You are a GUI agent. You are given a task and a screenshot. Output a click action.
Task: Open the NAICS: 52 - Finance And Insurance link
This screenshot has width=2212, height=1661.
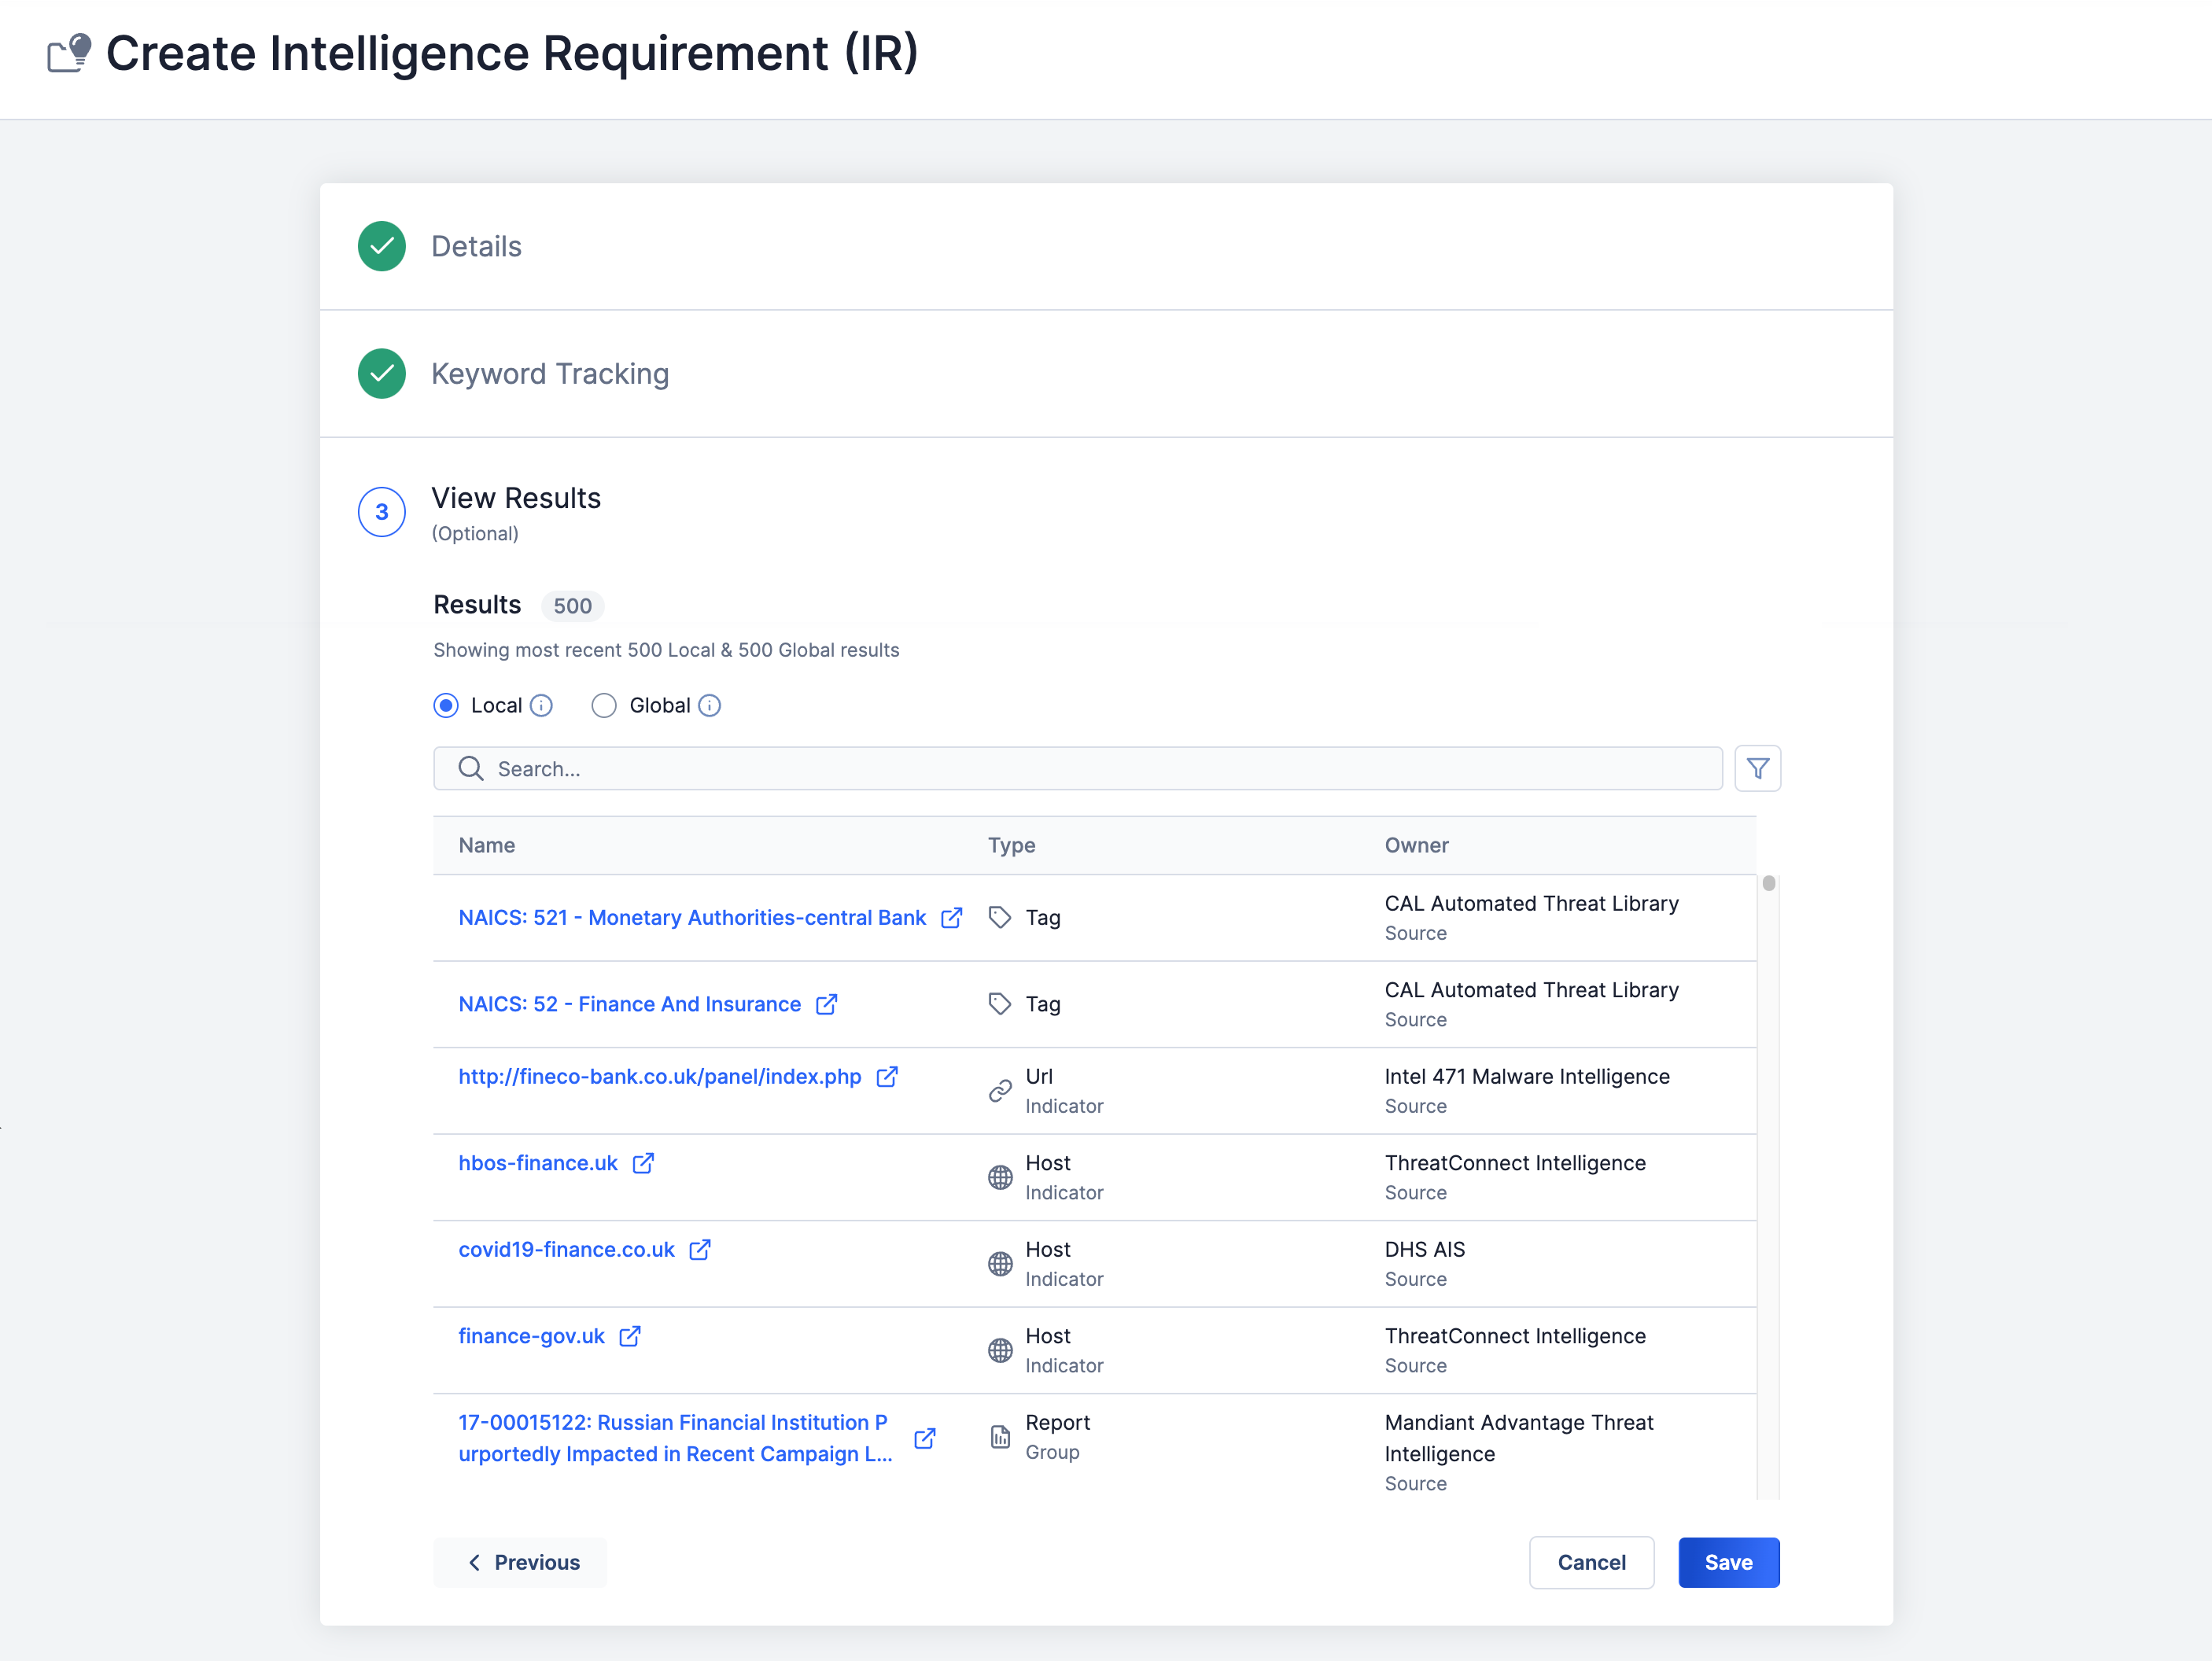pyautogui.click(x=629, y=1003)
